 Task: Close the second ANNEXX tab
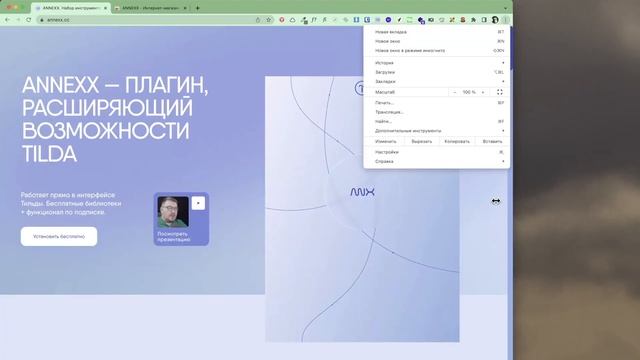(185, 8)
